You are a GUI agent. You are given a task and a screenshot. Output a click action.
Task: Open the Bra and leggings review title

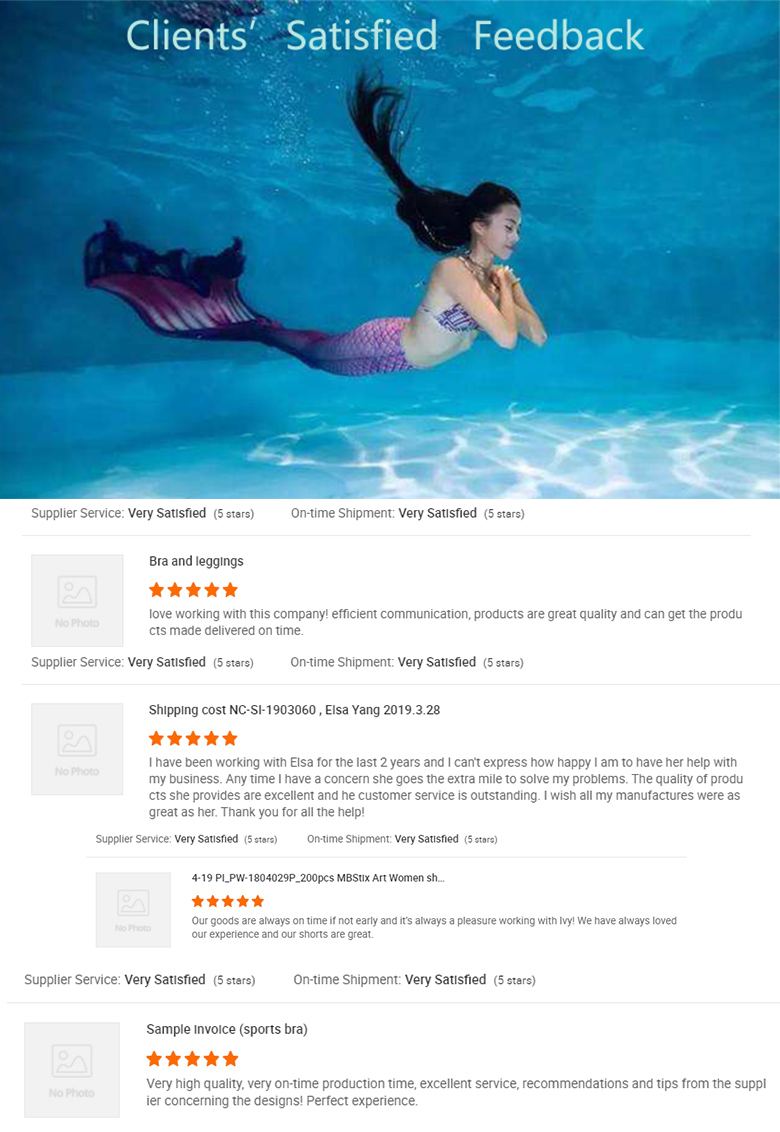tap(196, 562)
